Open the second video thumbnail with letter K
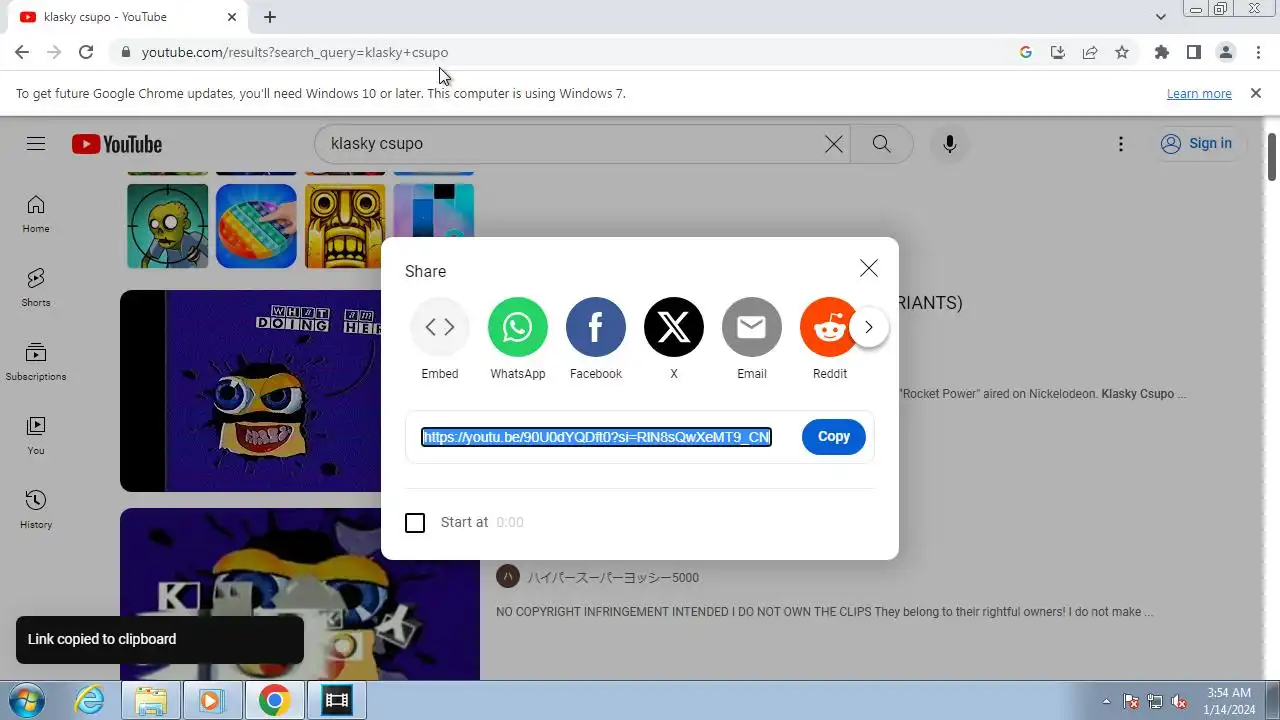 300,594
